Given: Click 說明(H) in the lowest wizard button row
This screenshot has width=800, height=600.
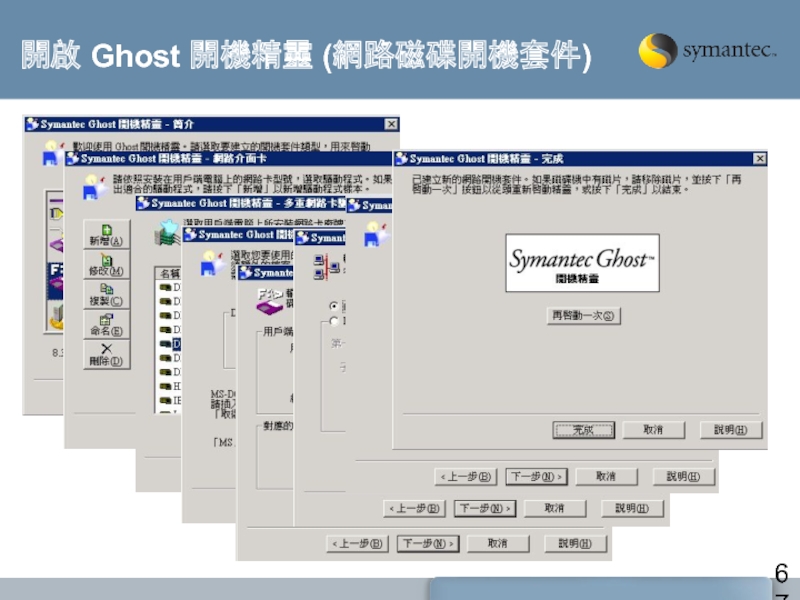Looking at the screenshot, I should point(576,543).
